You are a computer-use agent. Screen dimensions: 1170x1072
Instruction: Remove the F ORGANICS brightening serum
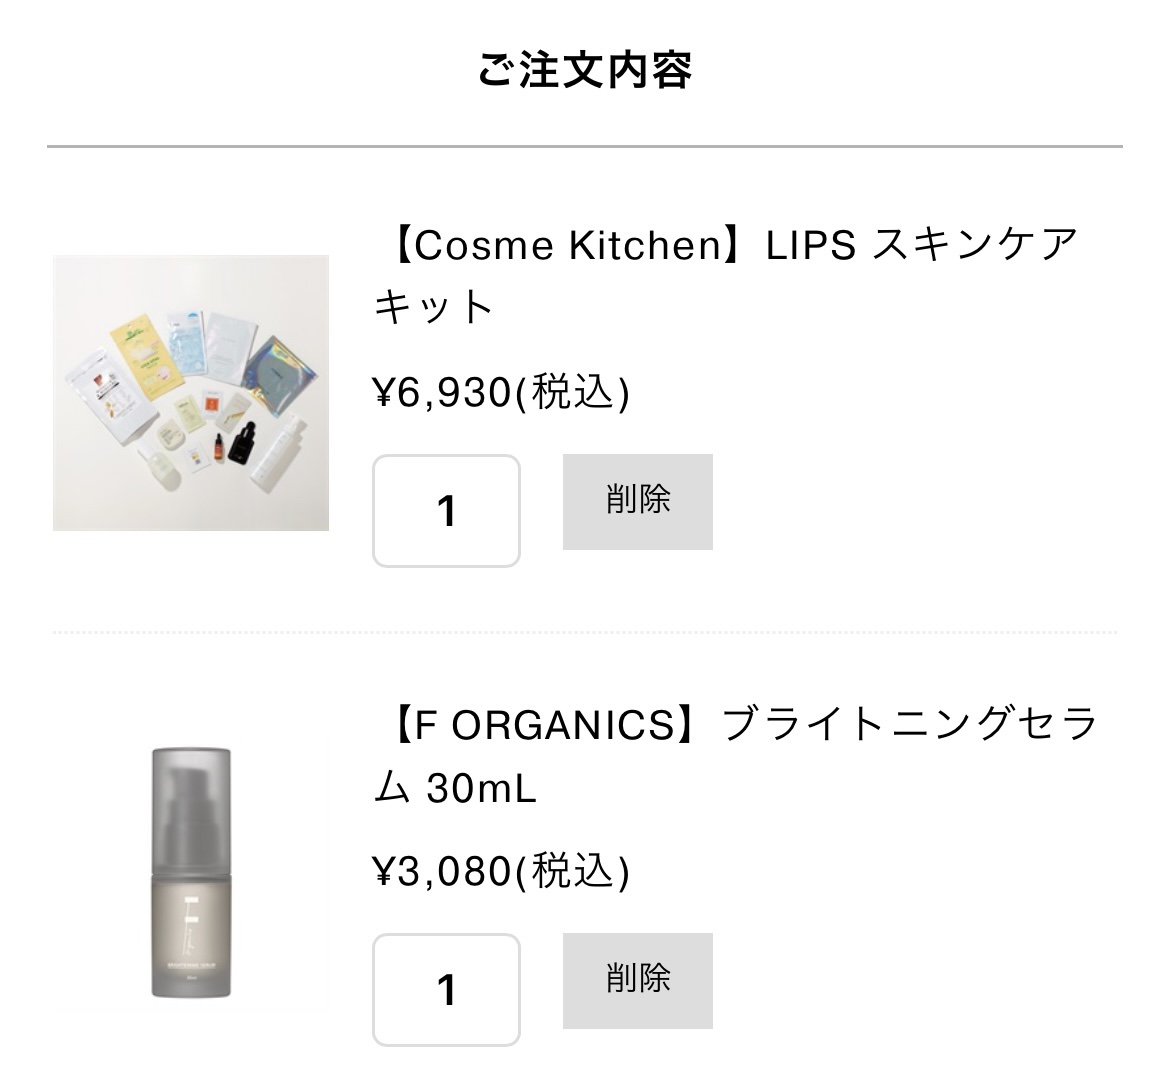pyautogui.click(x=637, y=980)
